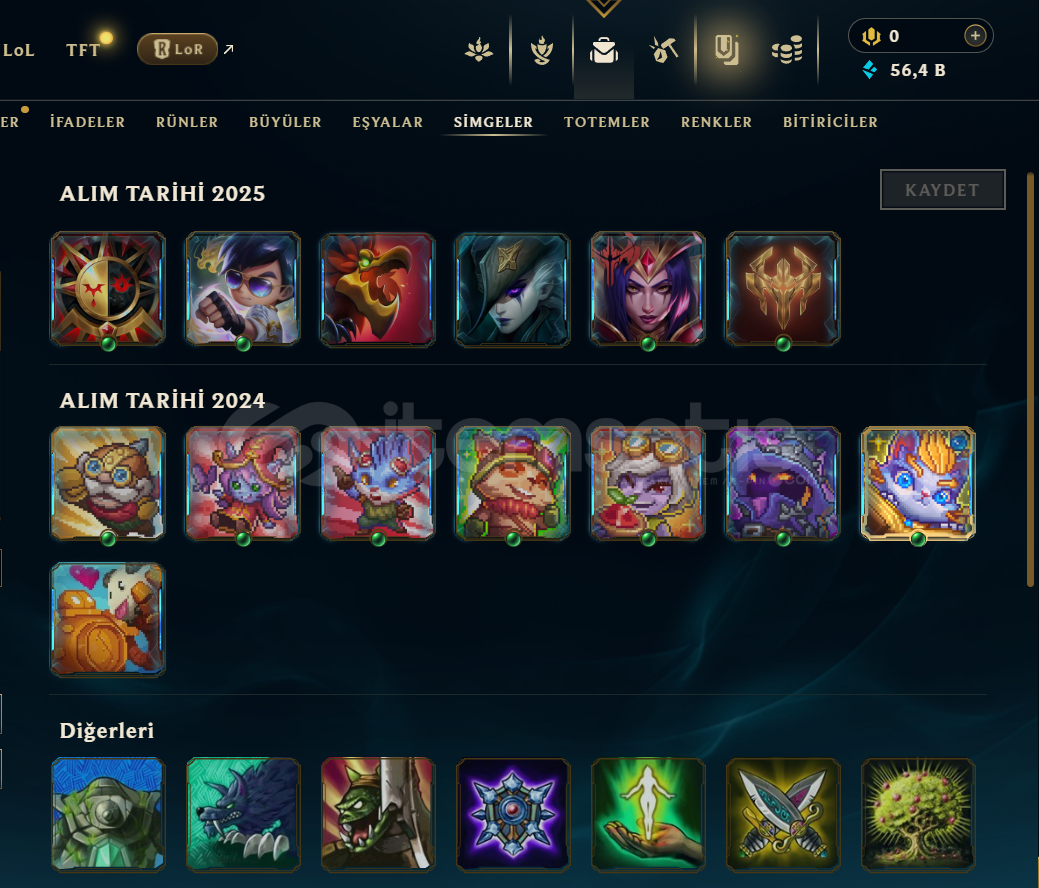
Task: Switch to the TOTEMLER tab
Action: 607,122
